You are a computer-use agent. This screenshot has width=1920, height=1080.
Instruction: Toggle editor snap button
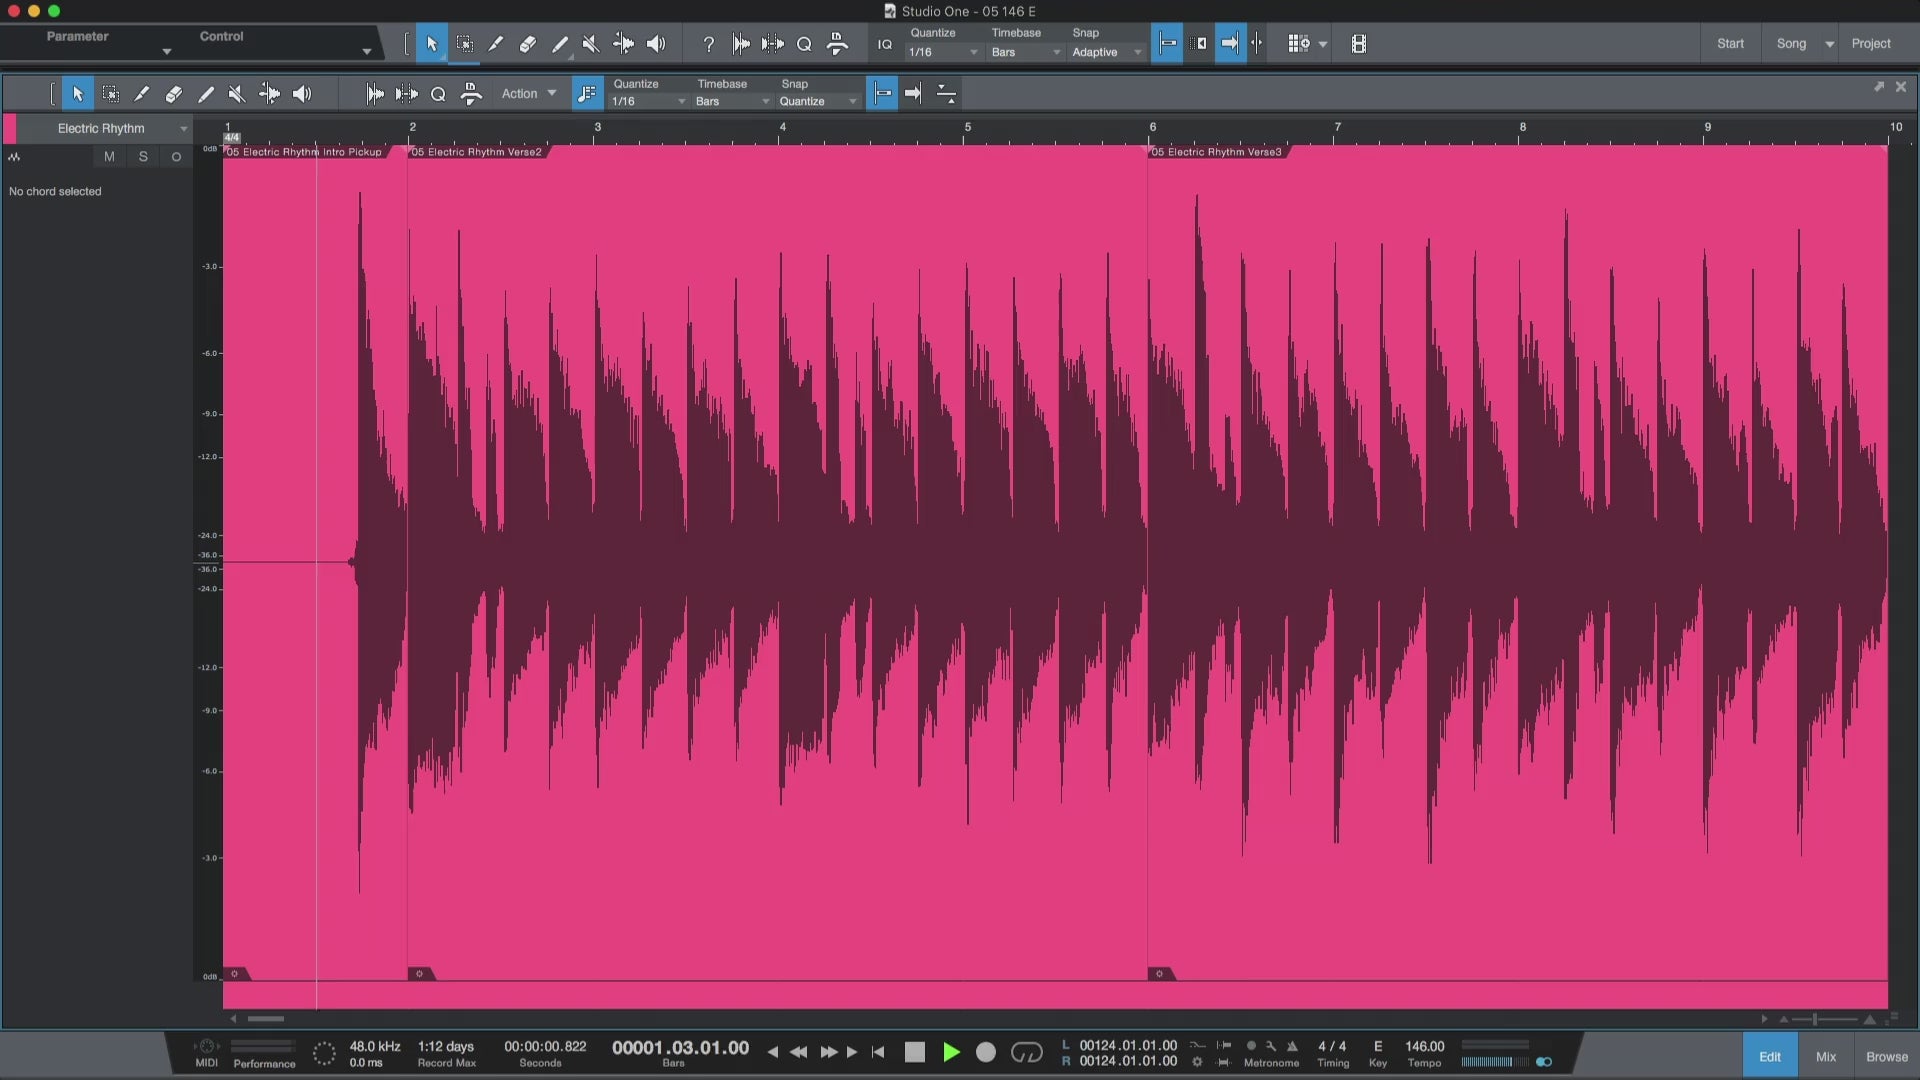click(882, 94)
